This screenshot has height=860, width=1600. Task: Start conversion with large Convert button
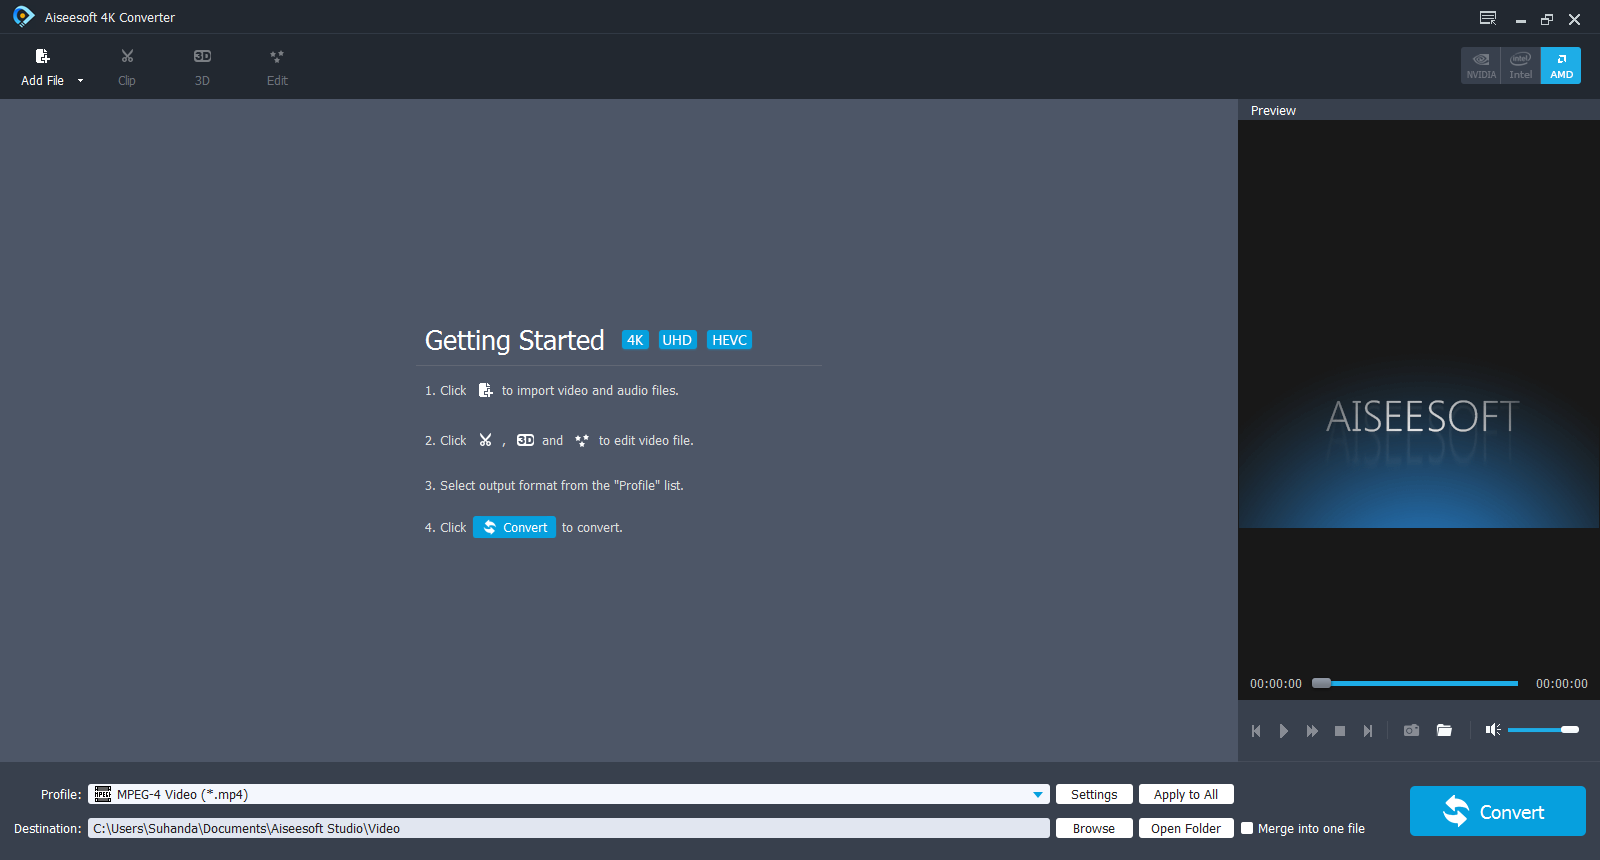pyautogui.click(x=1497, y=811)
